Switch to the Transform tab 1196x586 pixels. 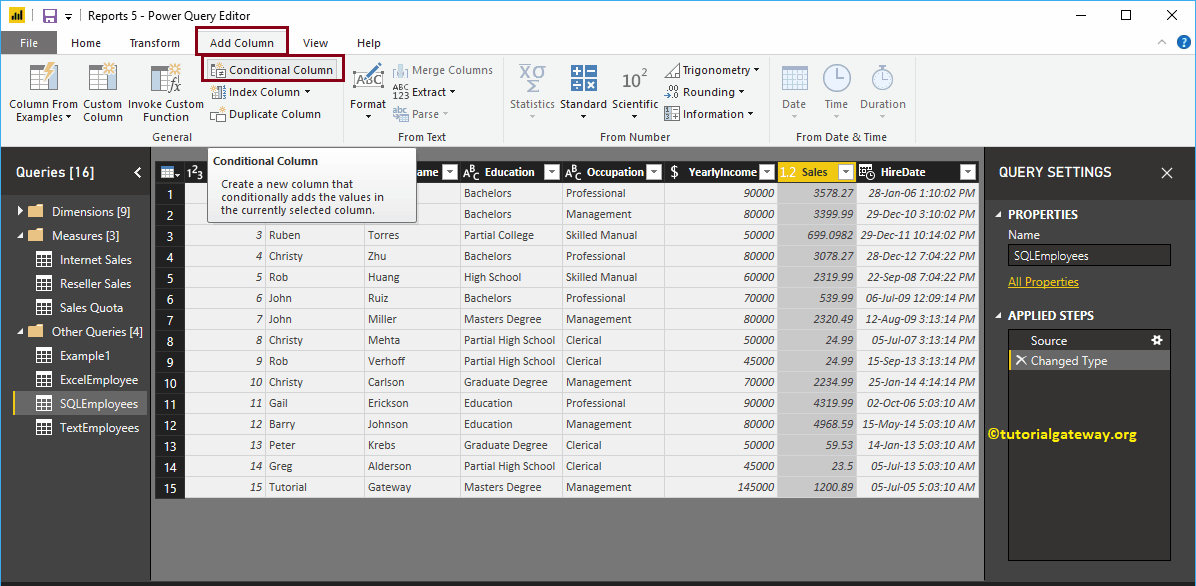[155, 43]
